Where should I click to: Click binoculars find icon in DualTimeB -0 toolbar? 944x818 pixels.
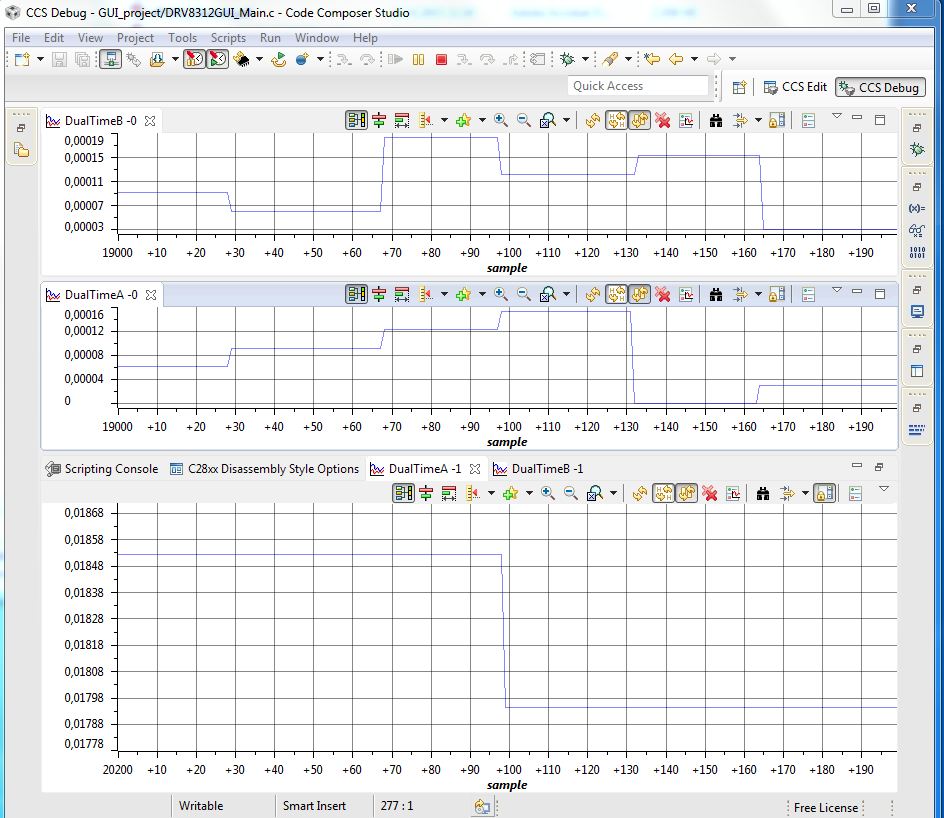[716, 120]
